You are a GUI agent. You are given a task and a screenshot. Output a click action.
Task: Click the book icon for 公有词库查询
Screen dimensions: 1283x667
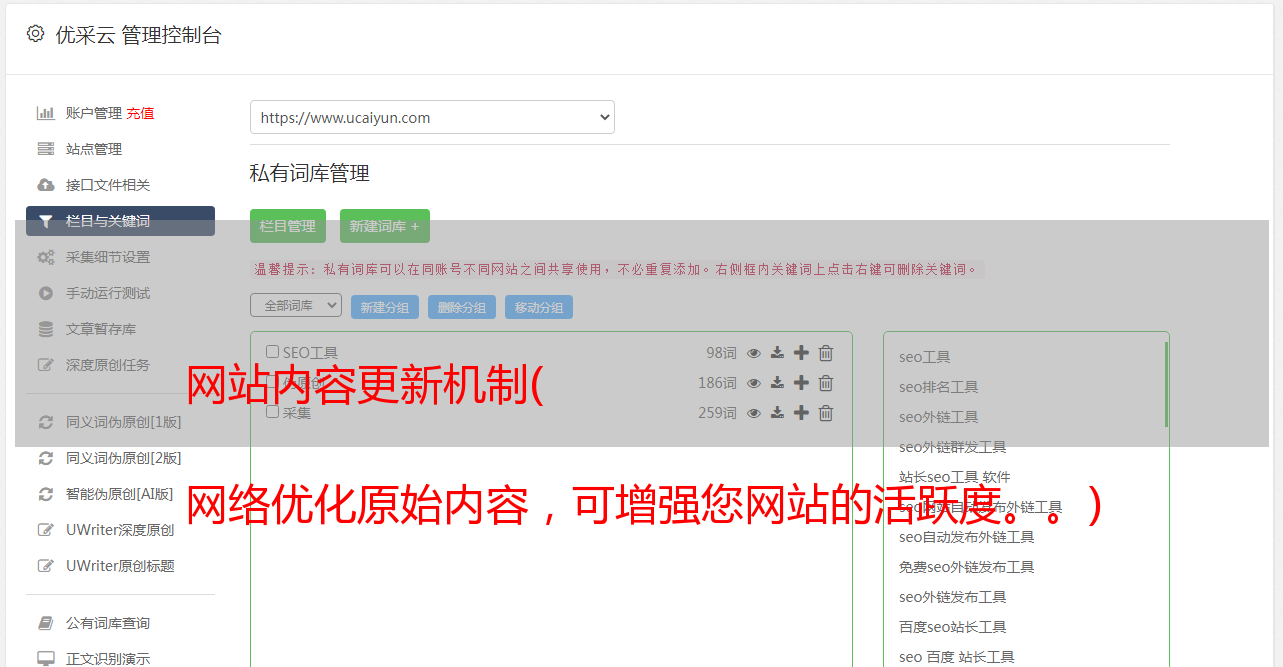(46, 623)
